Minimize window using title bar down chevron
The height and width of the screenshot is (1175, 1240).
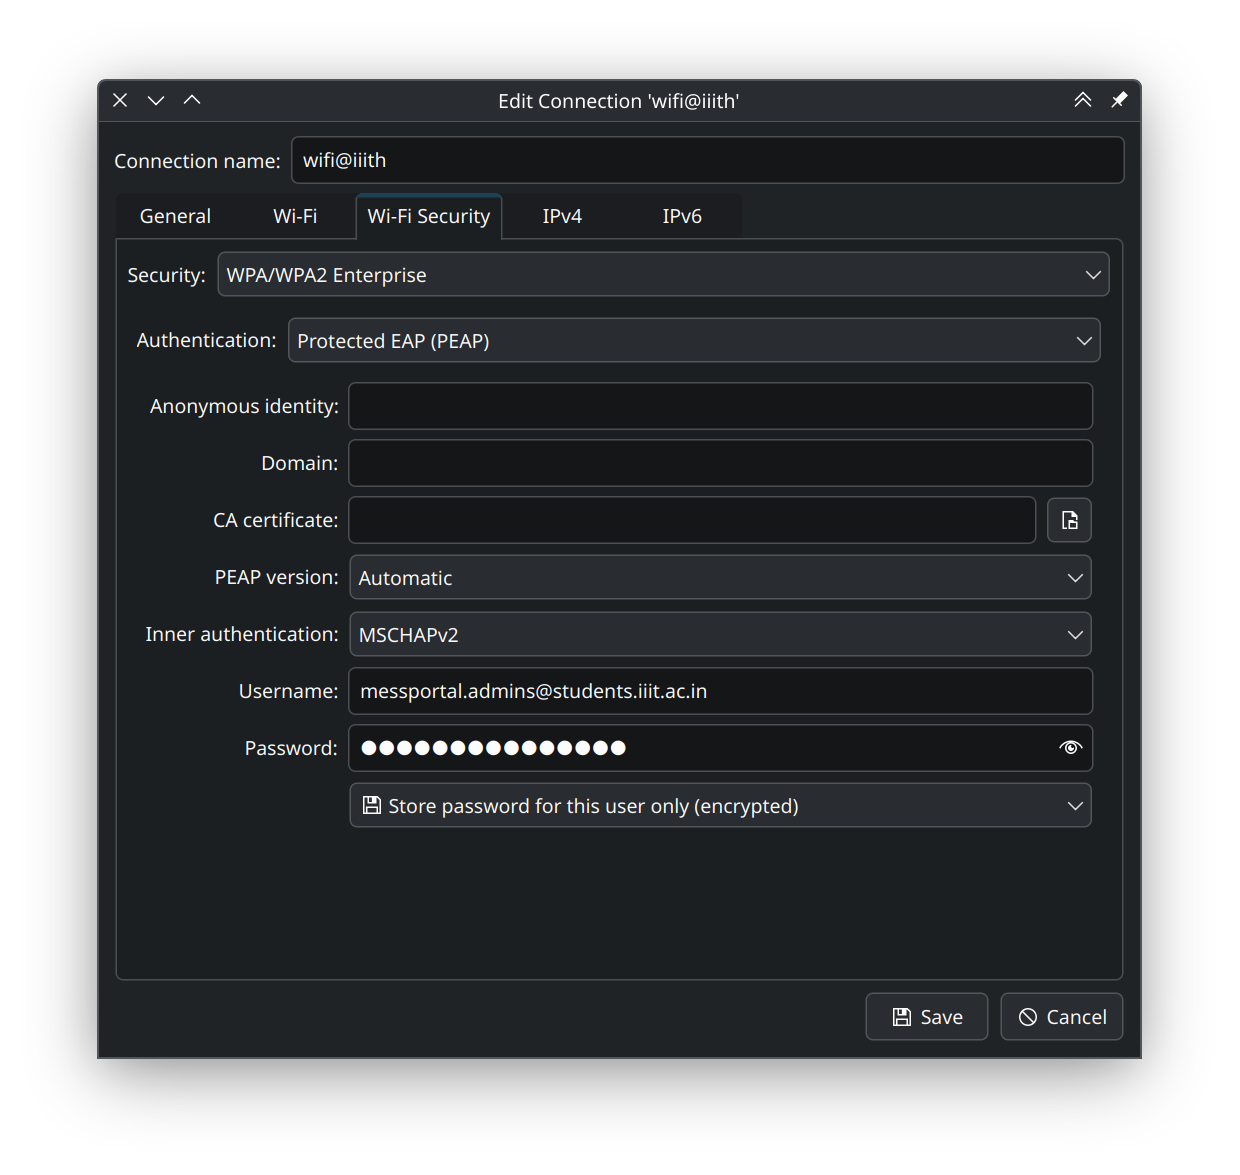pos(156,100)
